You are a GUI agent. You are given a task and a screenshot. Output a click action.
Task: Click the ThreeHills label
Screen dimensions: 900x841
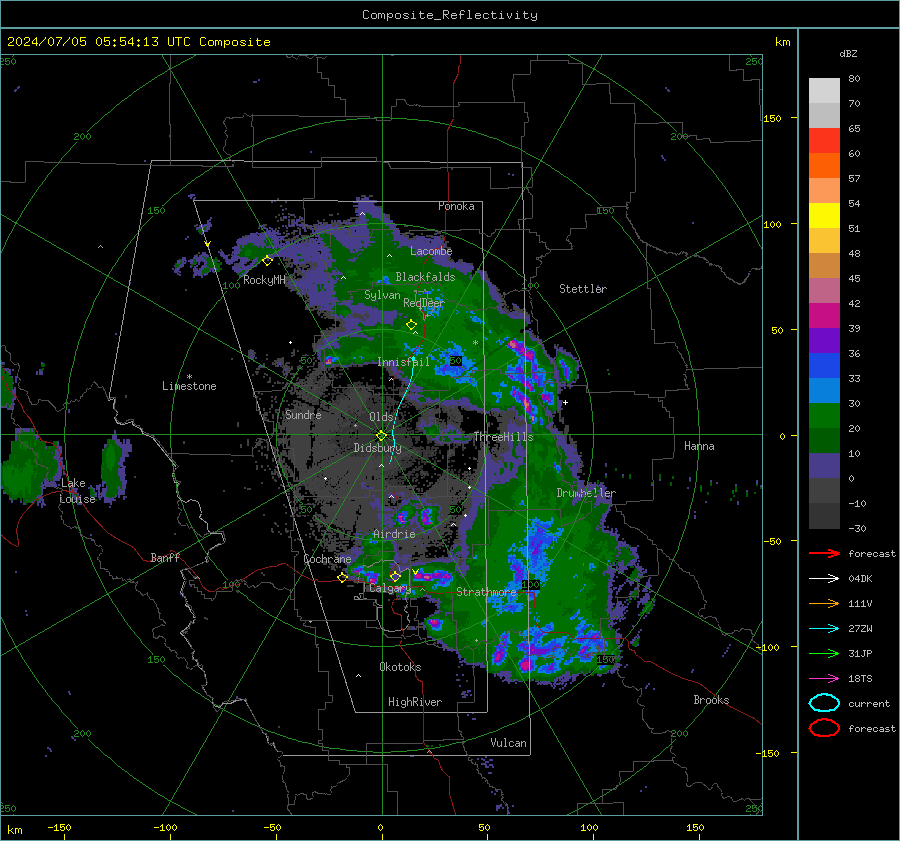point(503,437)
